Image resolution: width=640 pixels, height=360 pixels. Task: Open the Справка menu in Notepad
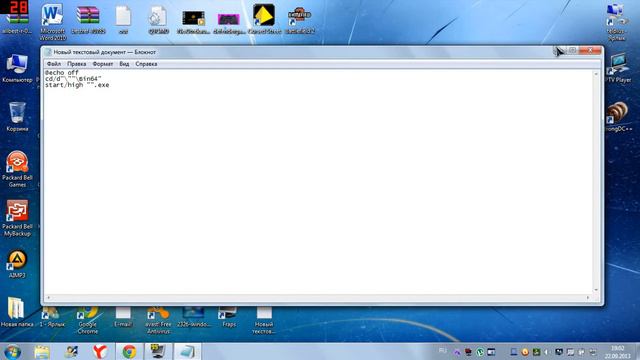coord(146,64)
